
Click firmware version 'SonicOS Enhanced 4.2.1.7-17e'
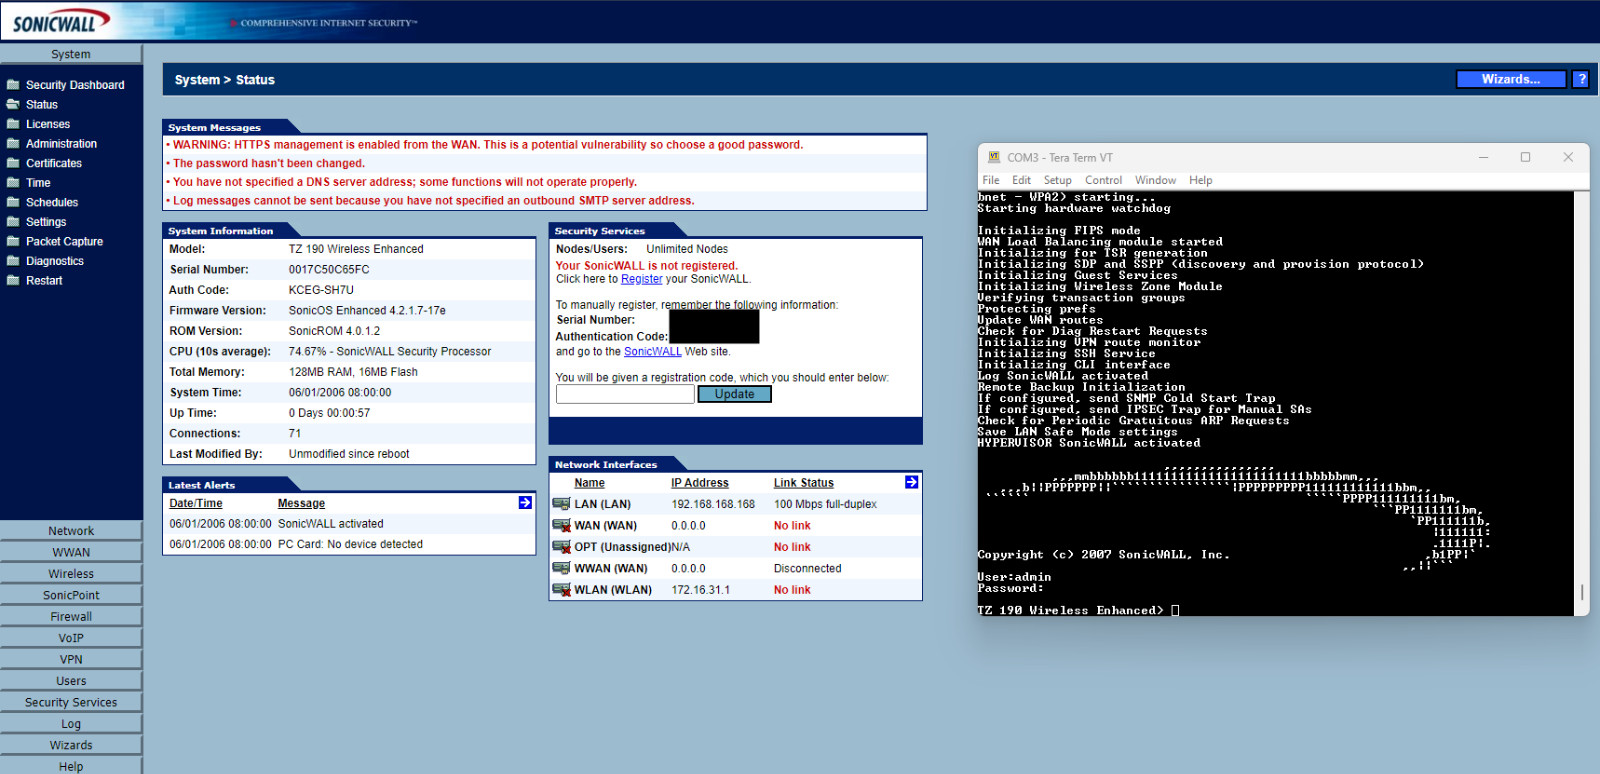point(367,311)
